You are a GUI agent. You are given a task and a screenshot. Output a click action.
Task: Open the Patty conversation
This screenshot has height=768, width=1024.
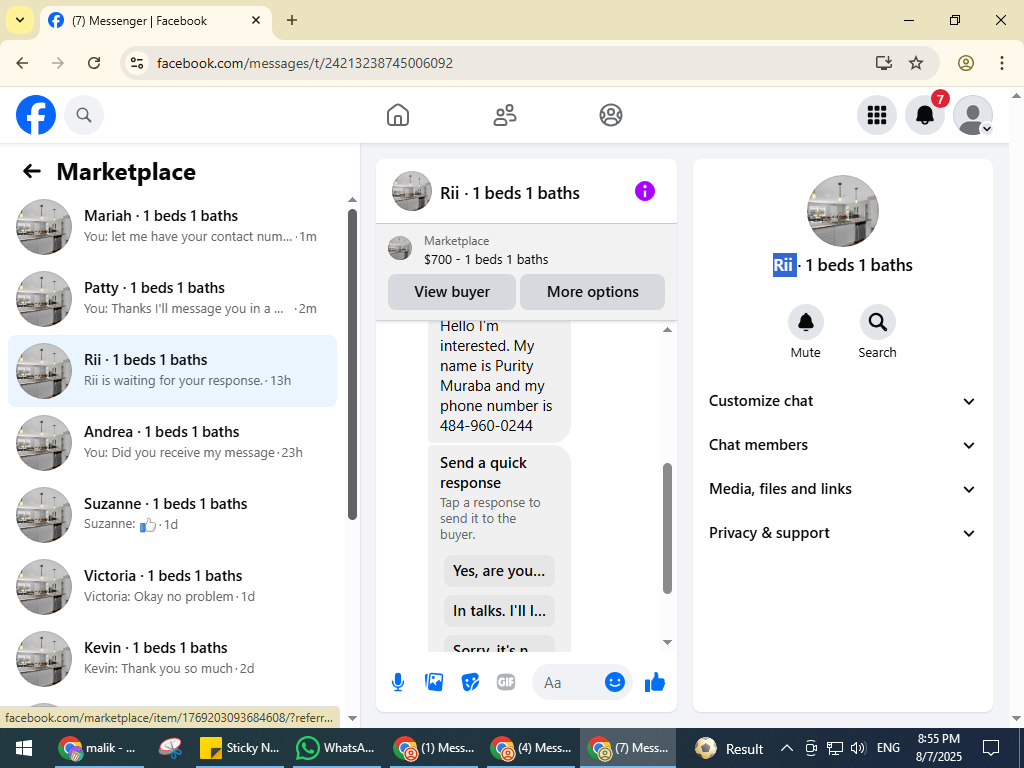[172, 299]
